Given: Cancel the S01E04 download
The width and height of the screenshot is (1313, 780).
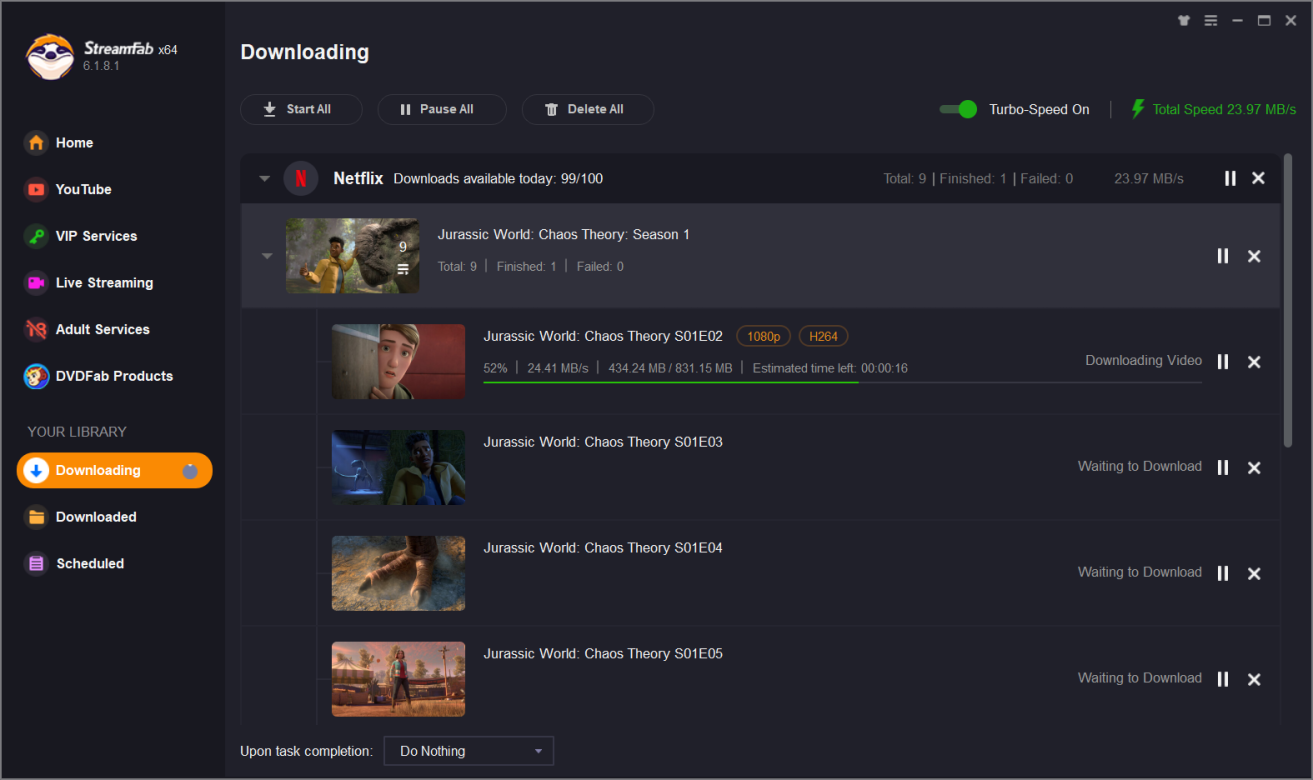Looking at the screenshot, I should [1254, 573].
